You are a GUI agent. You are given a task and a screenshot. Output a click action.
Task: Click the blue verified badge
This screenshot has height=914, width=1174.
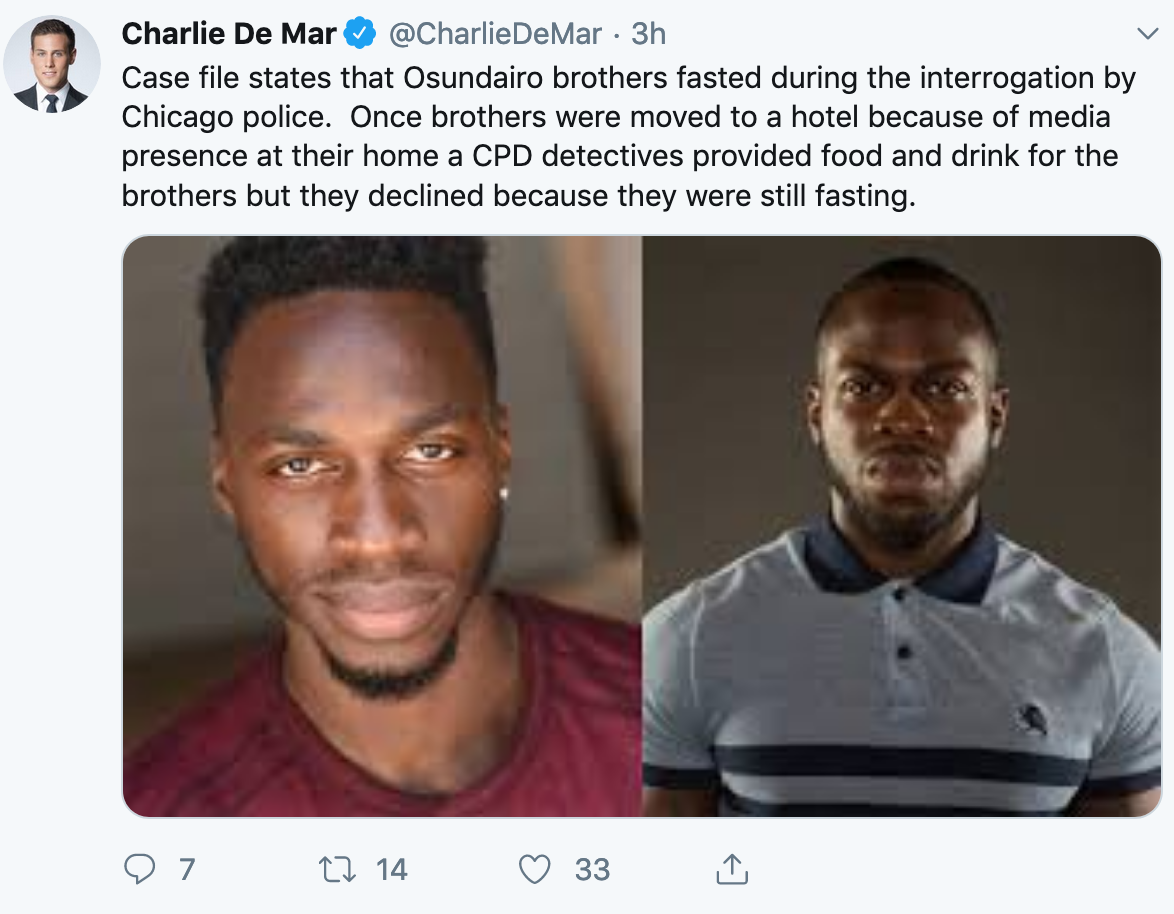tap(360, 34)
